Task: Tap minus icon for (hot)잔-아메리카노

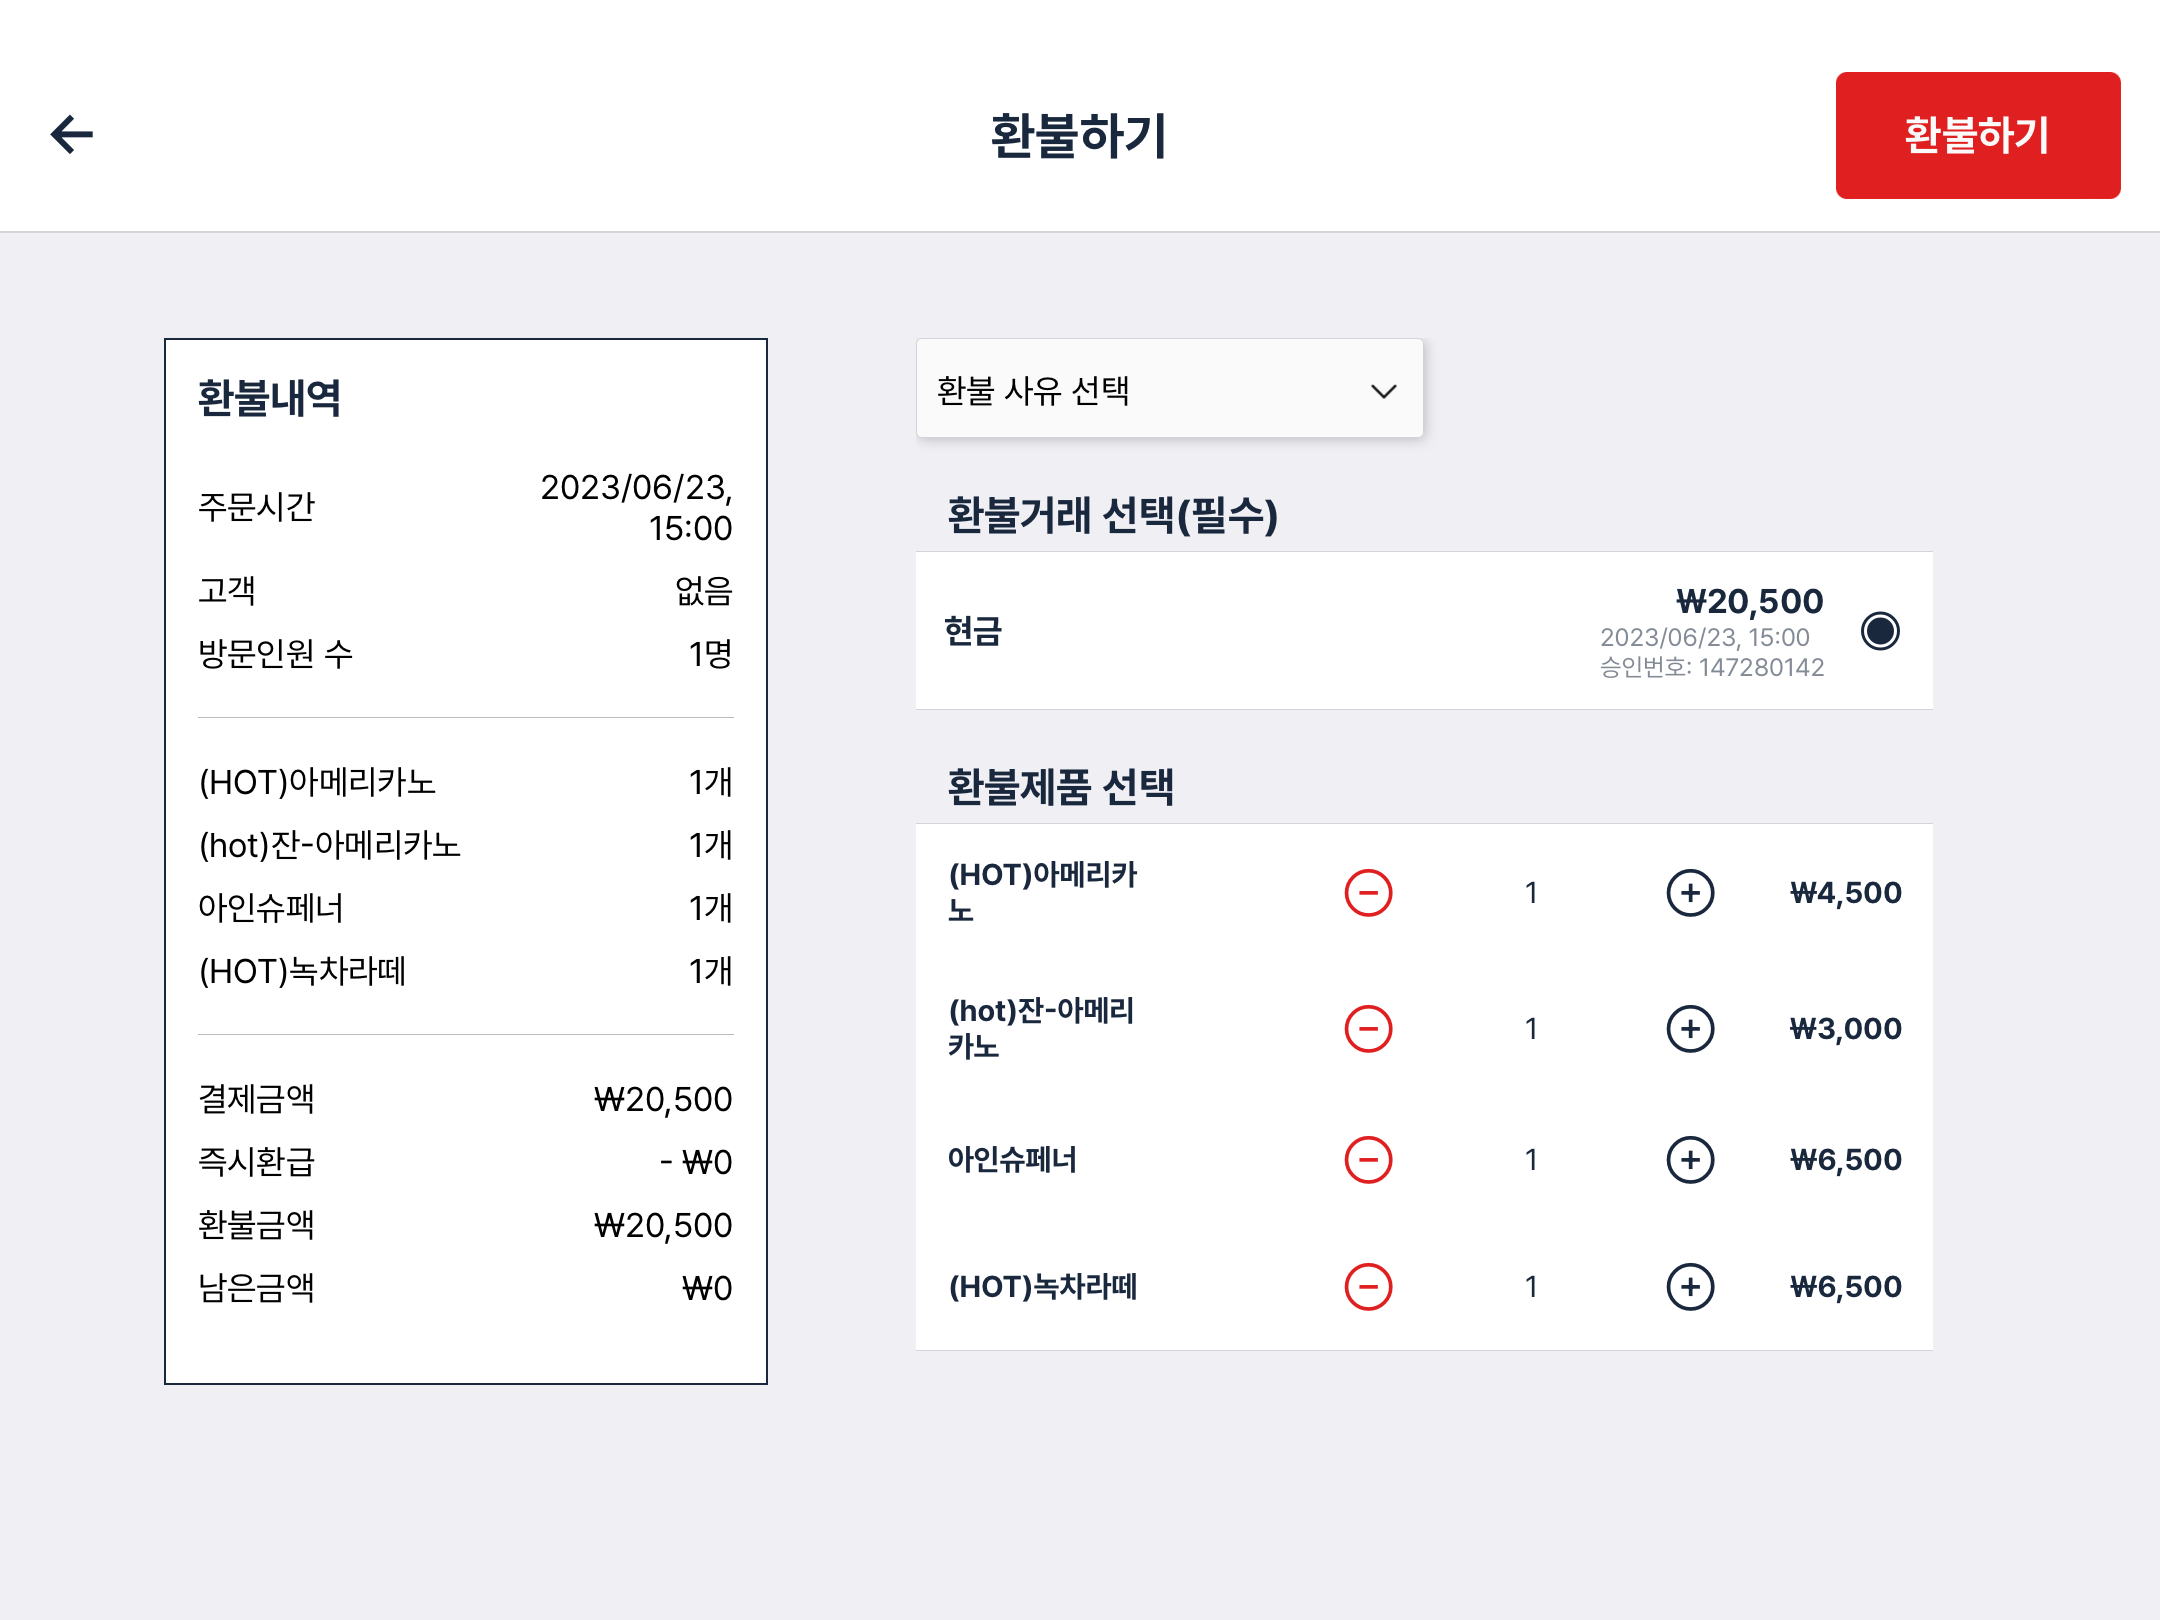Action: click(x=1368, y=1029)
